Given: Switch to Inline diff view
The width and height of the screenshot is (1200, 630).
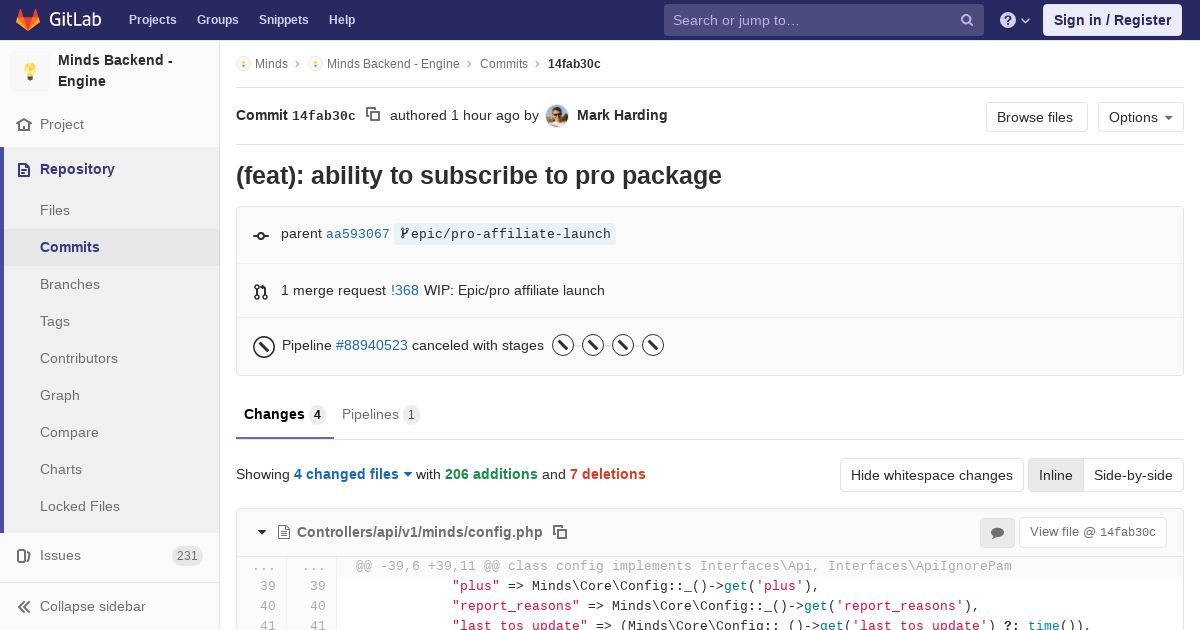Looking at the screenshot, I should (x=1055, y=475).
